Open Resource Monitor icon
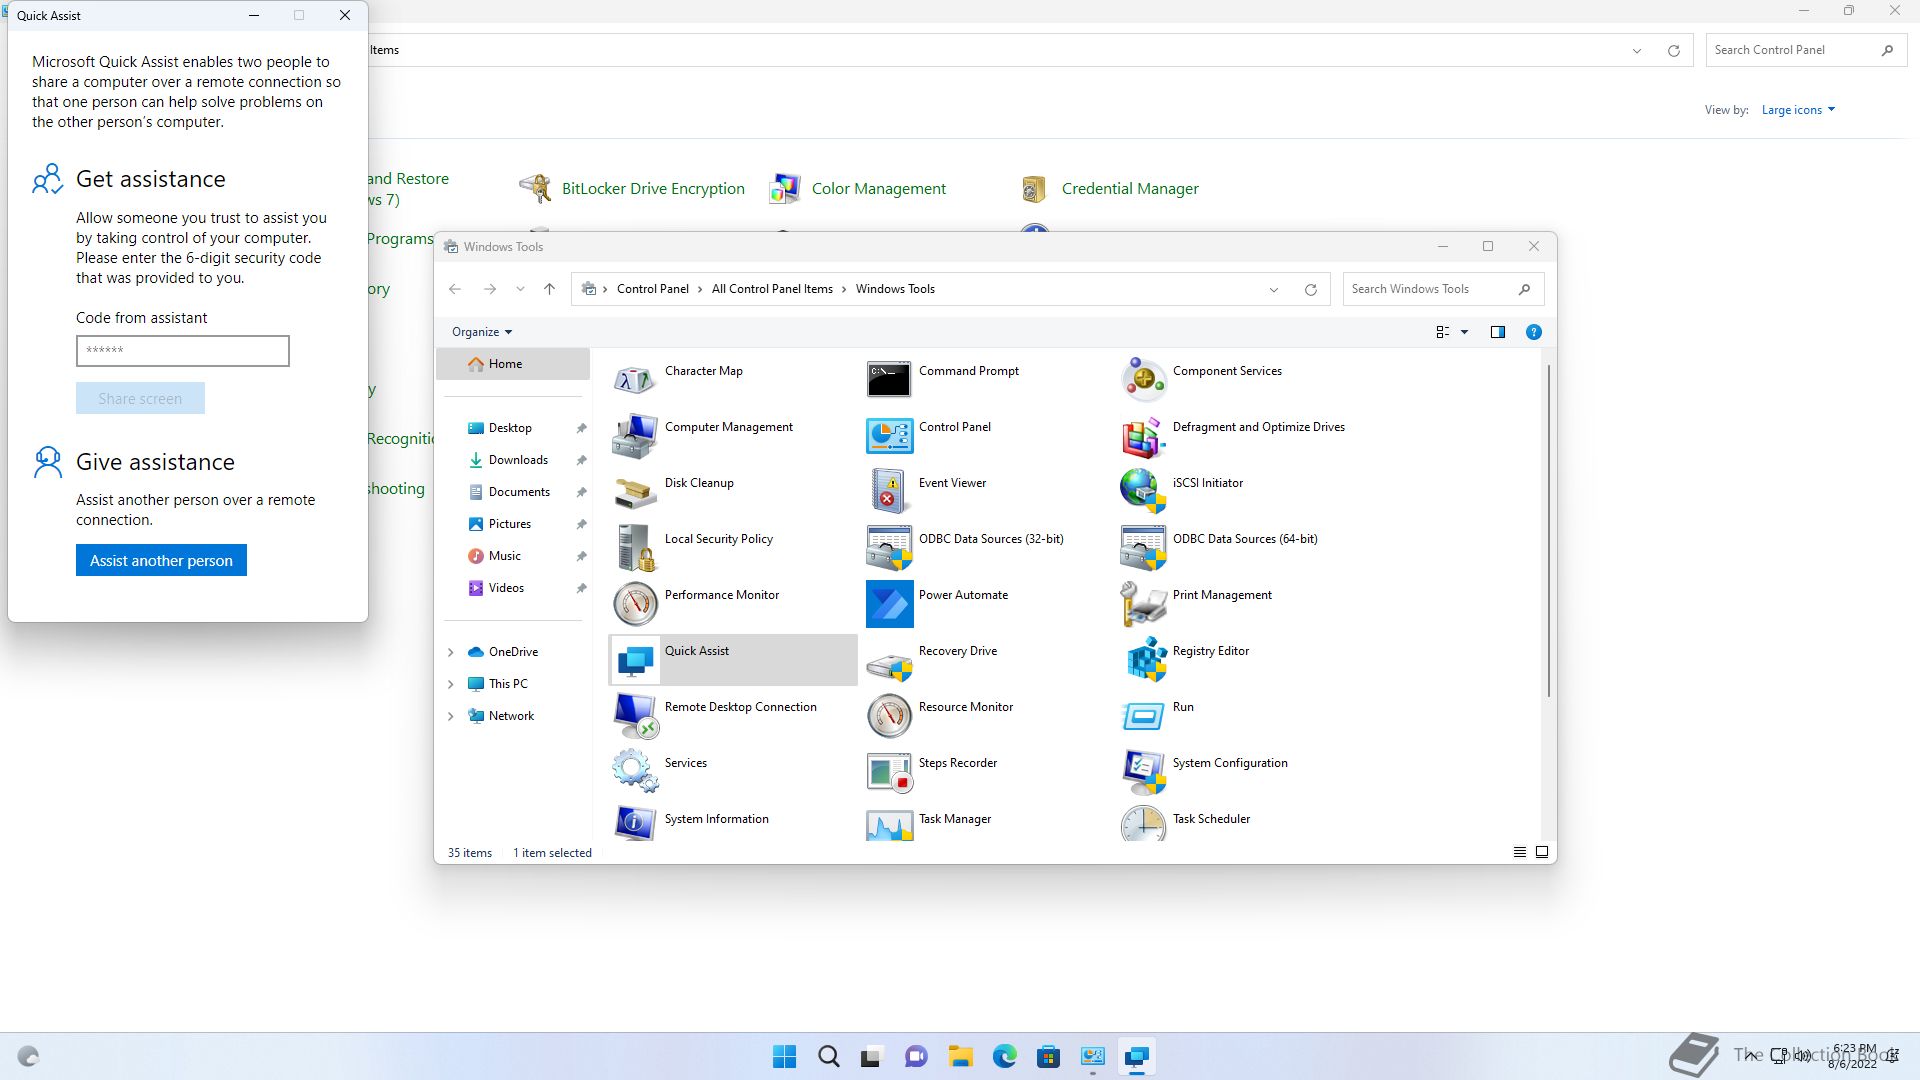The height and width of the screenshot is (1080, 1920). (x=889, y=715)
